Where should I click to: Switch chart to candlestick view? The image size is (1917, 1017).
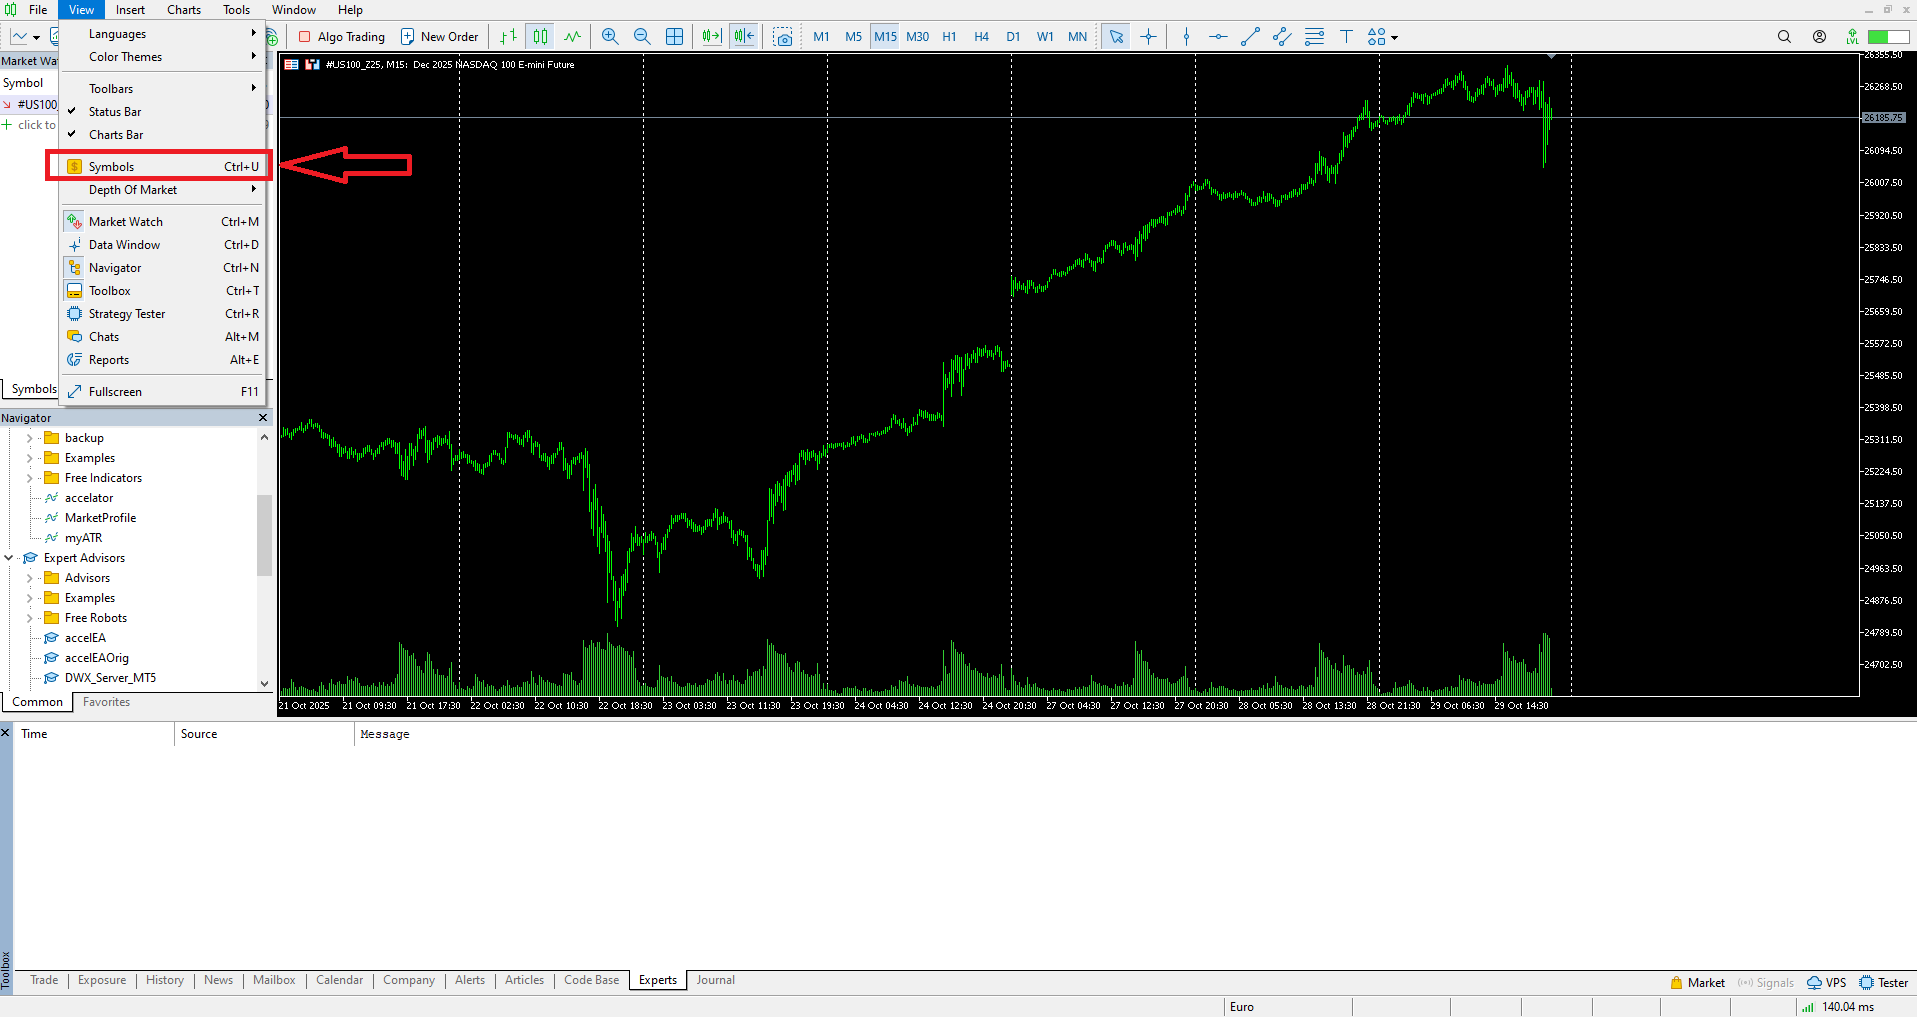[540, 37]
